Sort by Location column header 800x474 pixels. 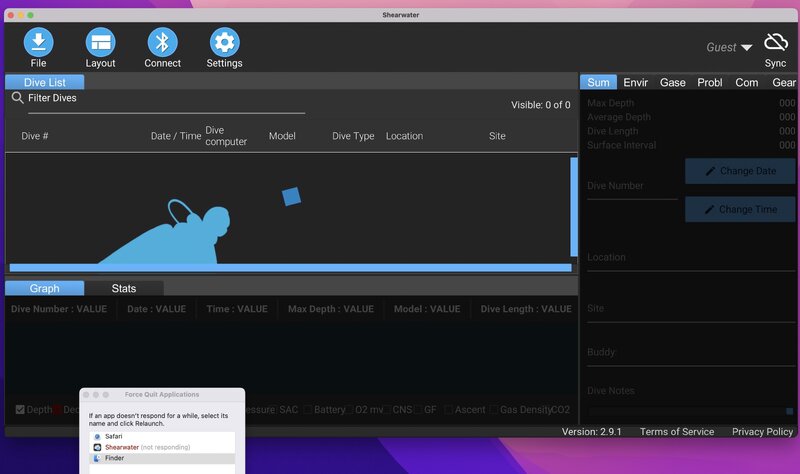[404, 136]
